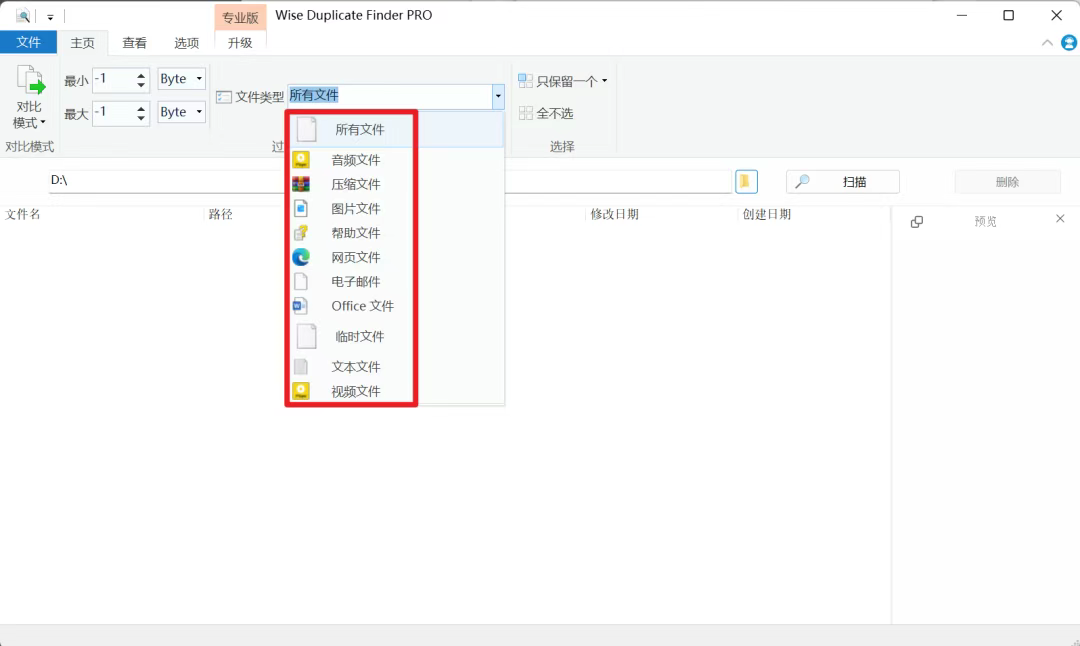Sort by the 修改日期 column header
This screenshot has height=646, width=1080.
pyautogui.click(x=614, y=214)
